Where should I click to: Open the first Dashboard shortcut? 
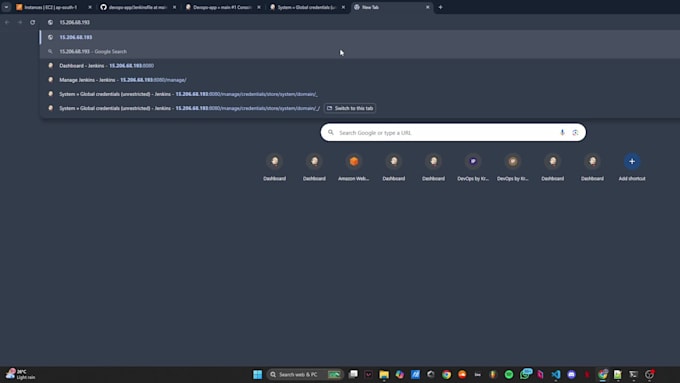(275, 167)
